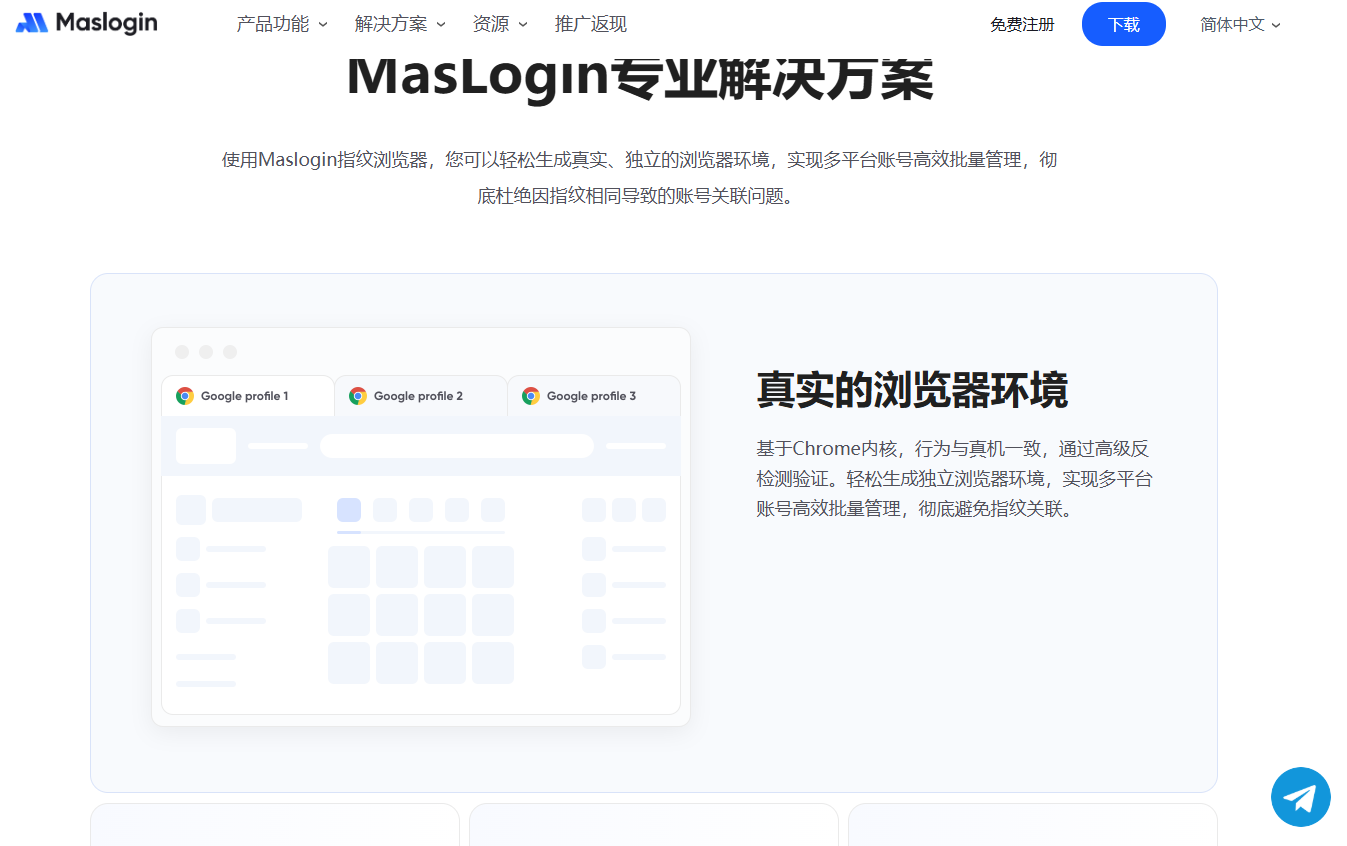Image resolution: width=1347 pixels, height=846 pixels.
Task: Open the 资源 dropdown menu
Action: (x=499, y=25)
